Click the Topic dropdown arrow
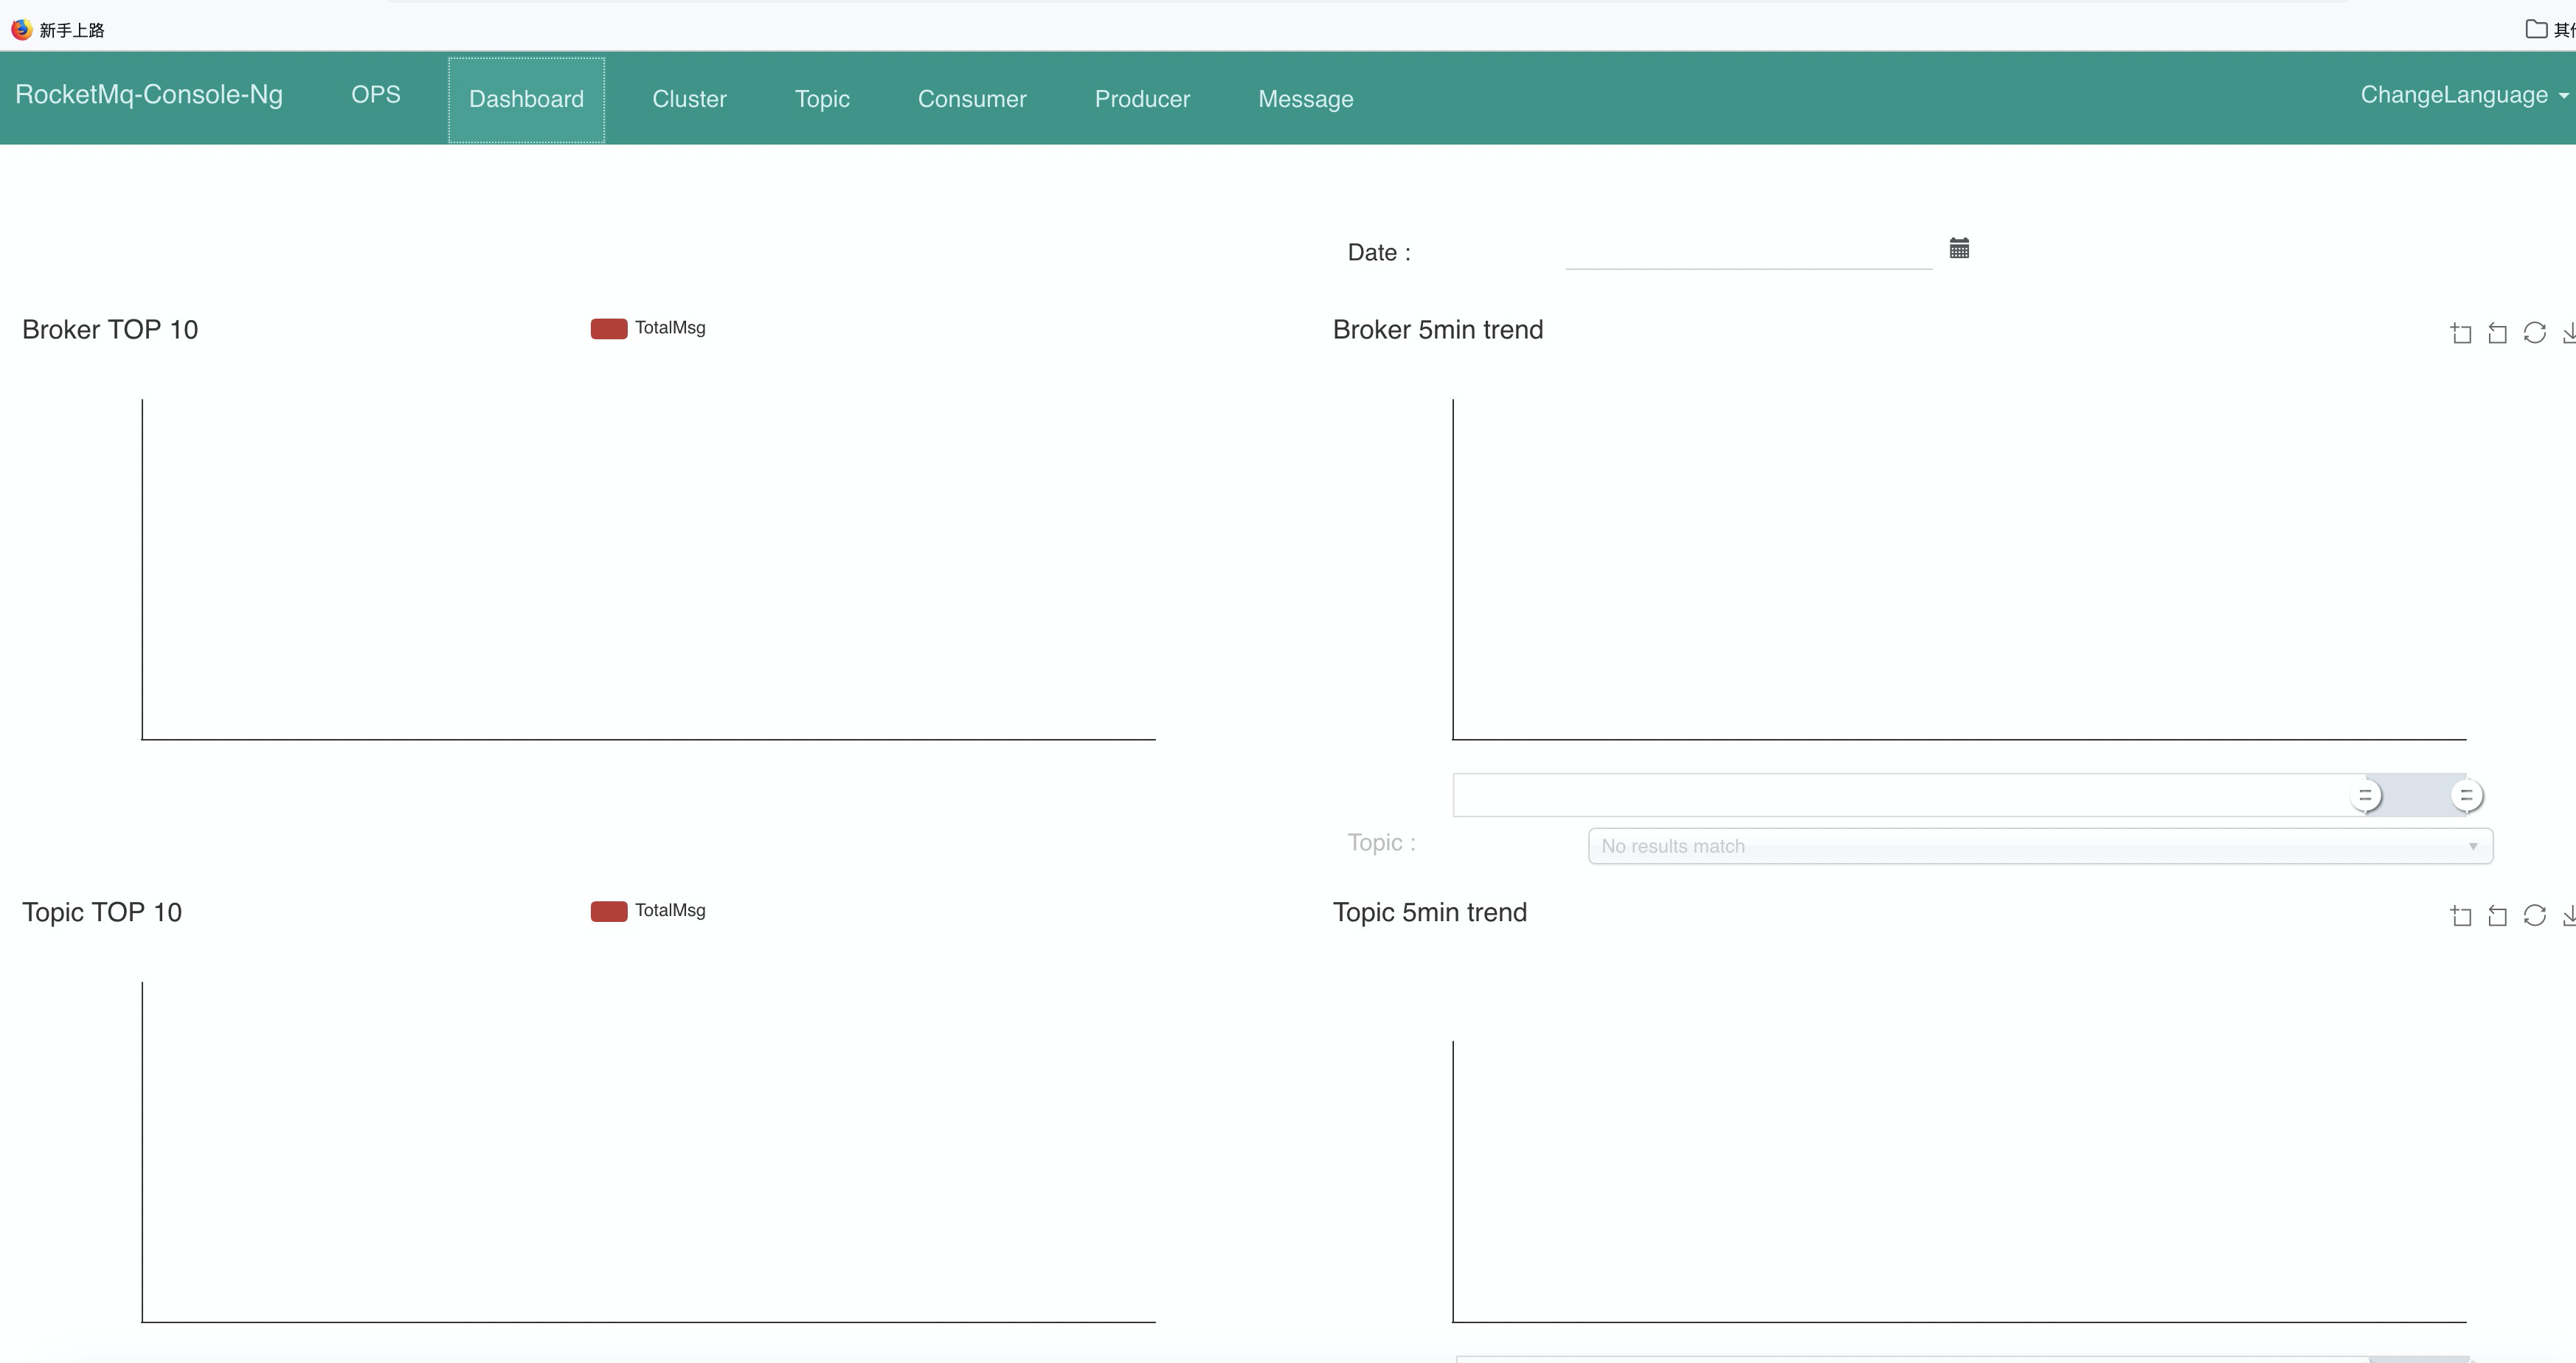This screenshot has width=2576, height=1363. 2473,846
